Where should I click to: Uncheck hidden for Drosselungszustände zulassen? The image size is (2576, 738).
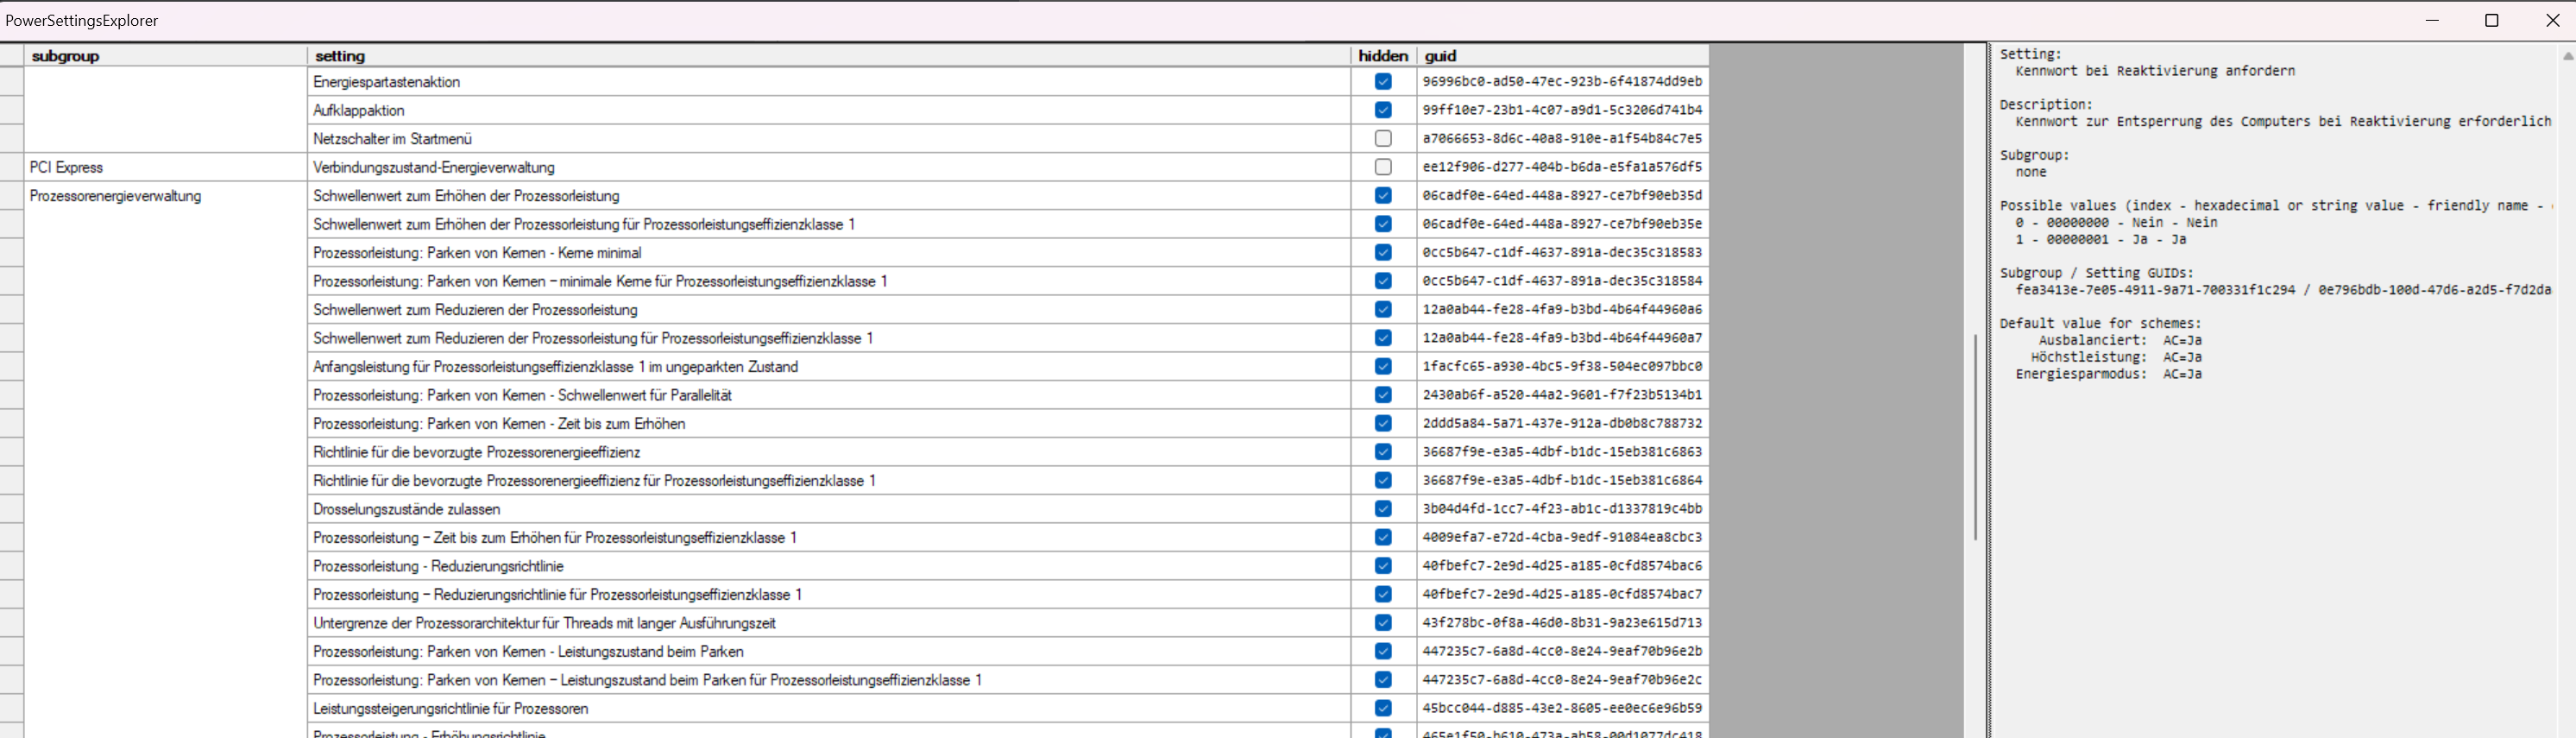(x=1383, y=509)
